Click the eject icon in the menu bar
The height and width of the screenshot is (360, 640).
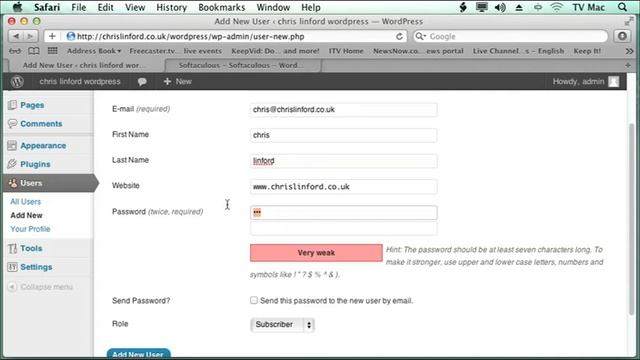click(519, 7)
